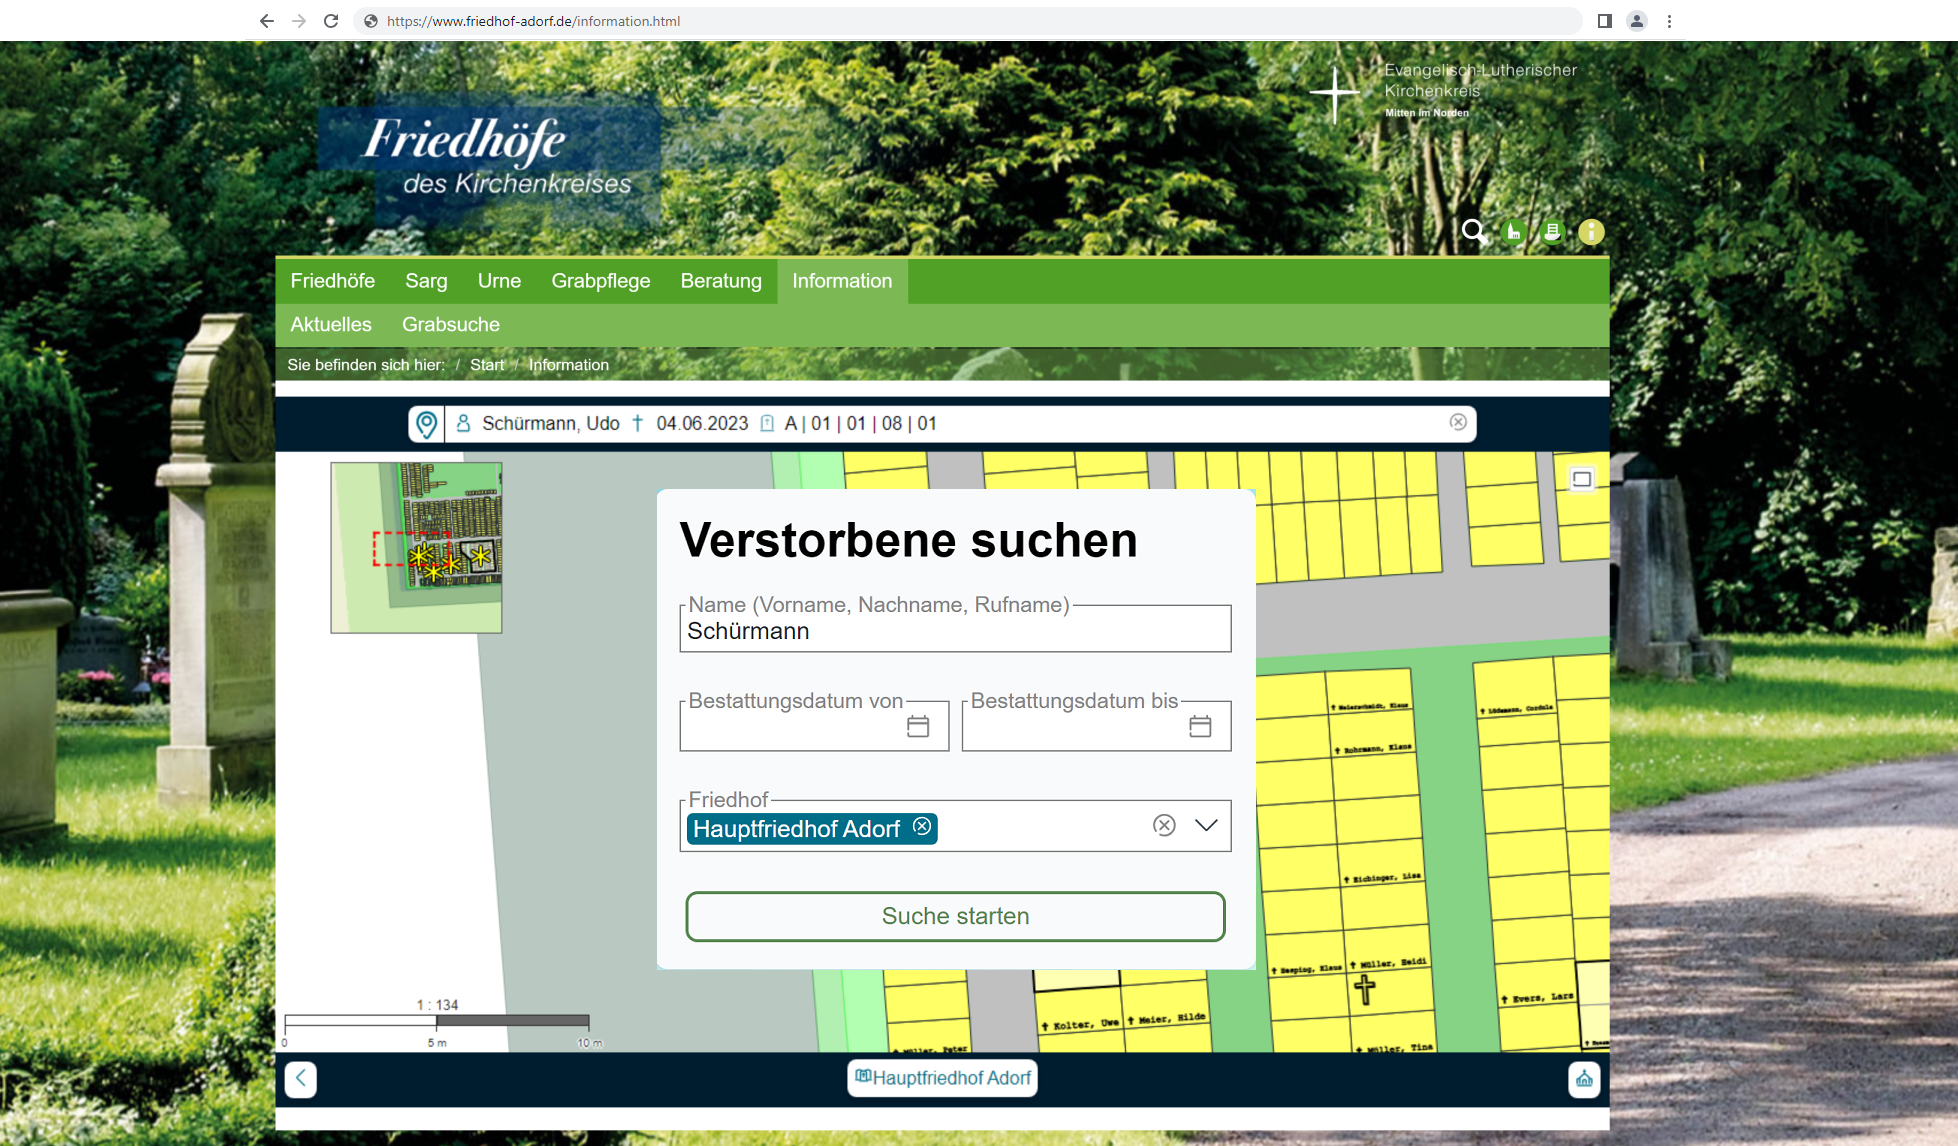Open the Friedhöfe menu

click(333, 281)
